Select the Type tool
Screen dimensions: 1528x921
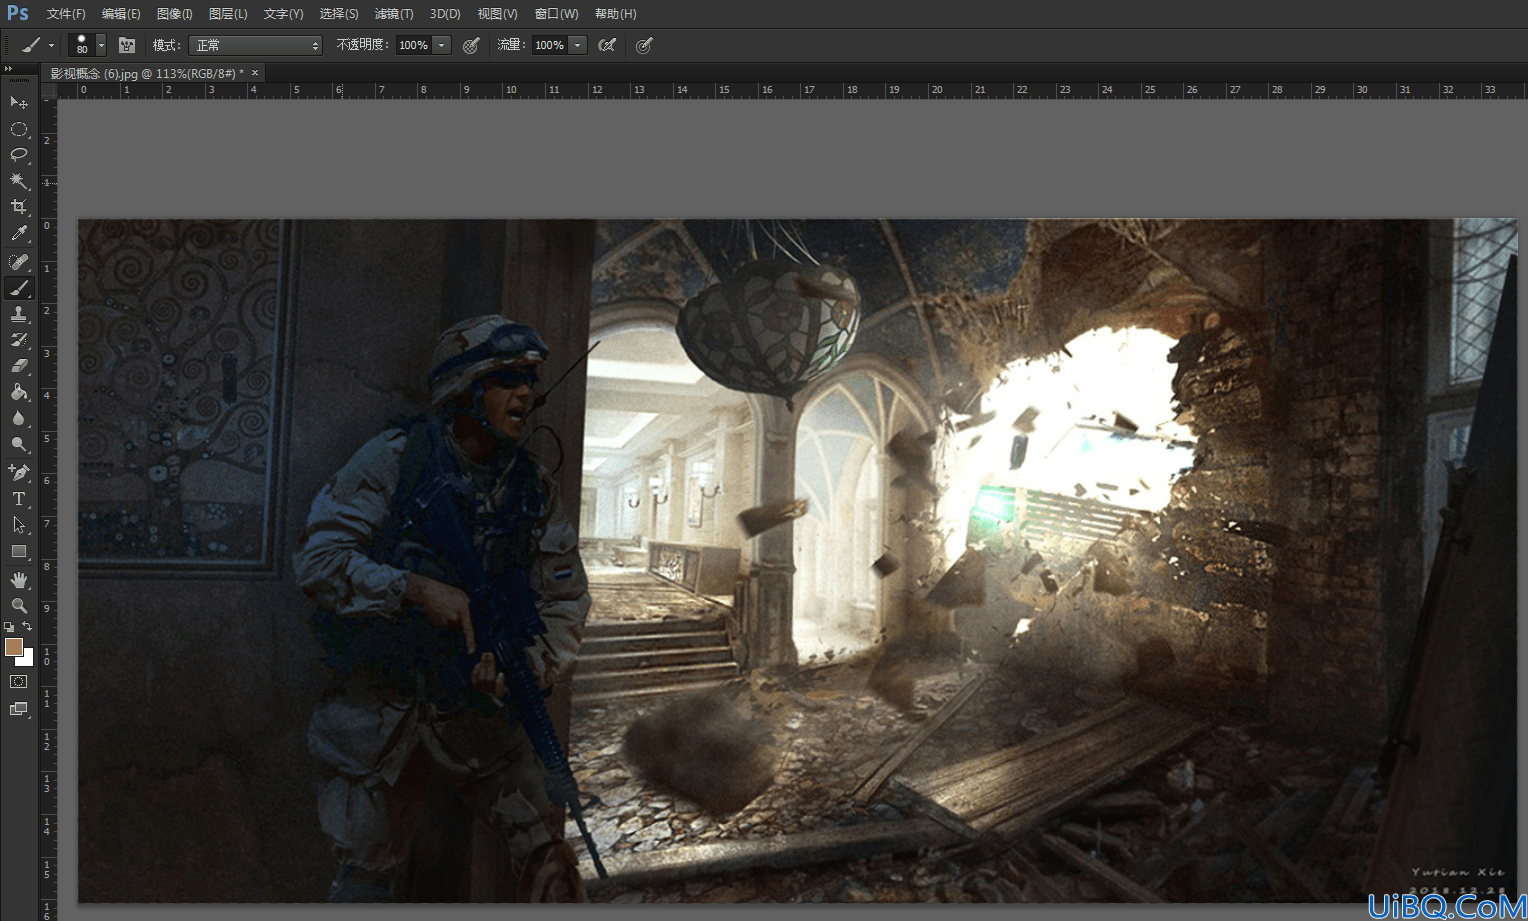point(19,498)
